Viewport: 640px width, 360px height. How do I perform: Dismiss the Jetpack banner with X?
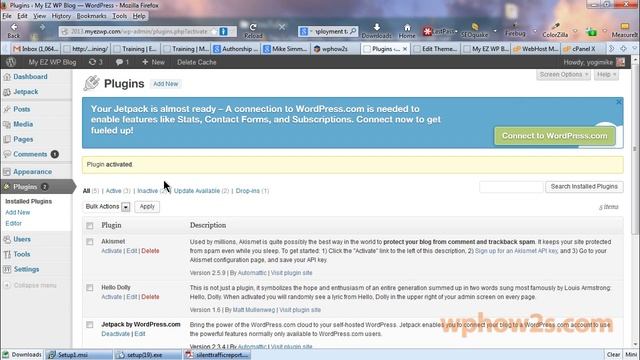click(619, 102)
